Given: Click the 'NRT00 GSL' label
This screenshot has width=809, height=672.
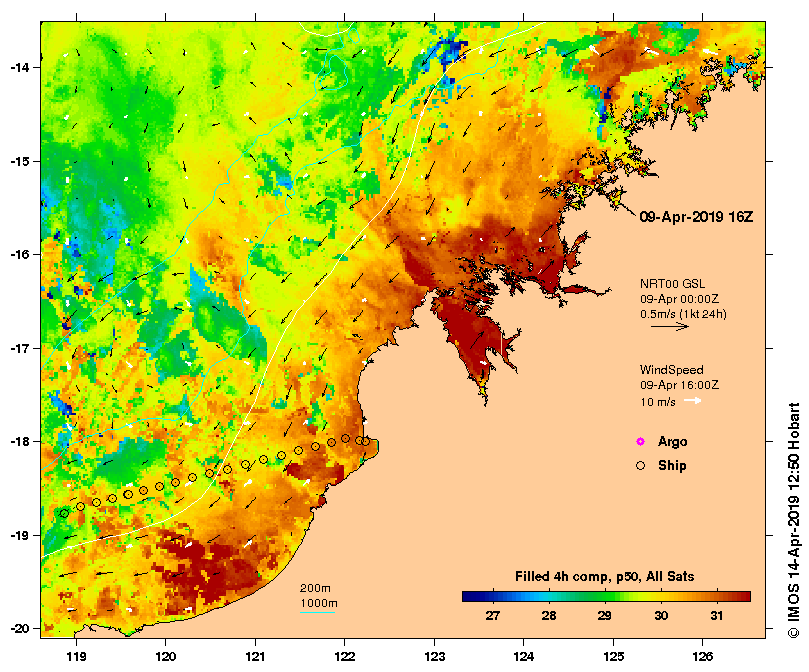Looking at the screenshot, I should click(672, 284).
